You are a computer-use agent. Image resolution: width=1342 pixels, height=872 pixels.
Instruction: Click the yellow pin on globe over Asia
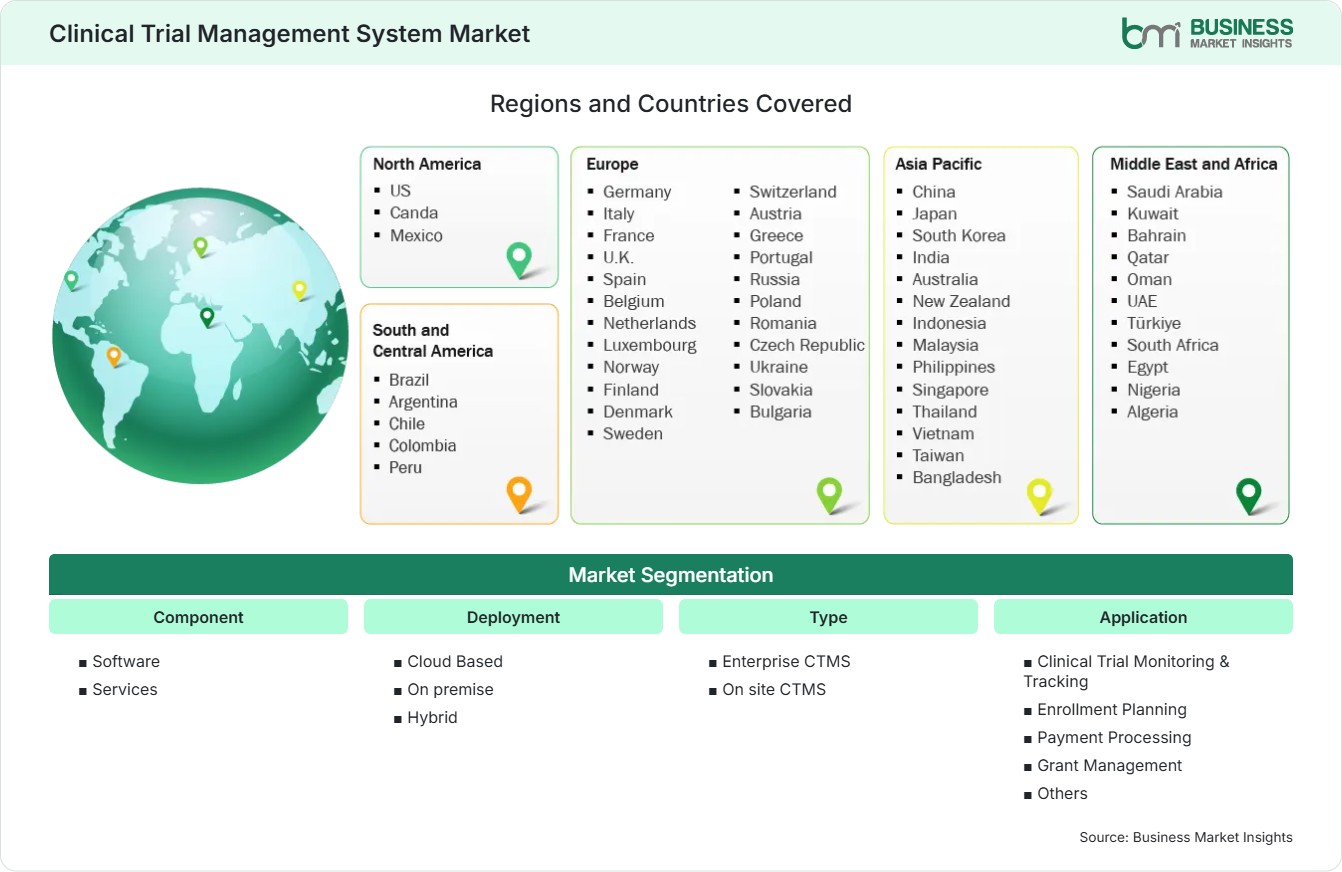[x=299, y=290]
